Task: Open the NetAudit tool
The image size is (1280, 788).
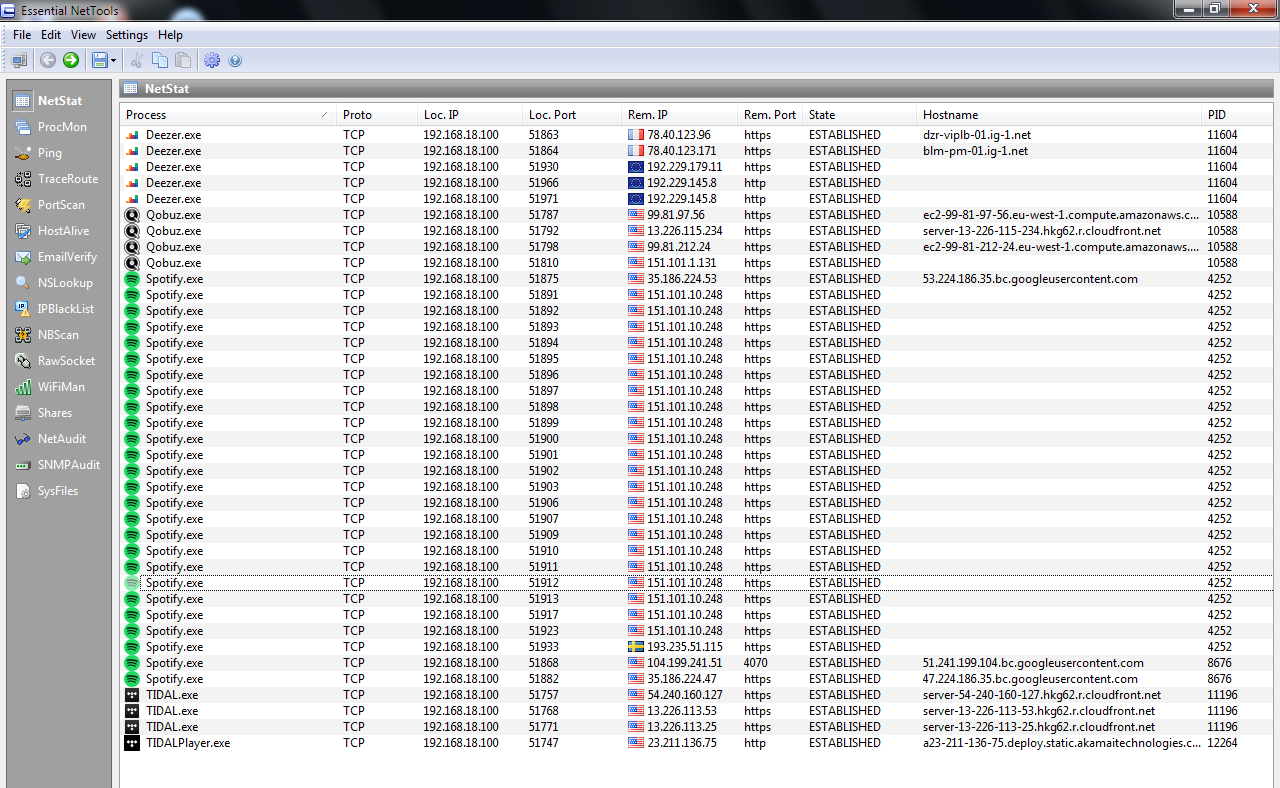Action: [x=51, y=439]
